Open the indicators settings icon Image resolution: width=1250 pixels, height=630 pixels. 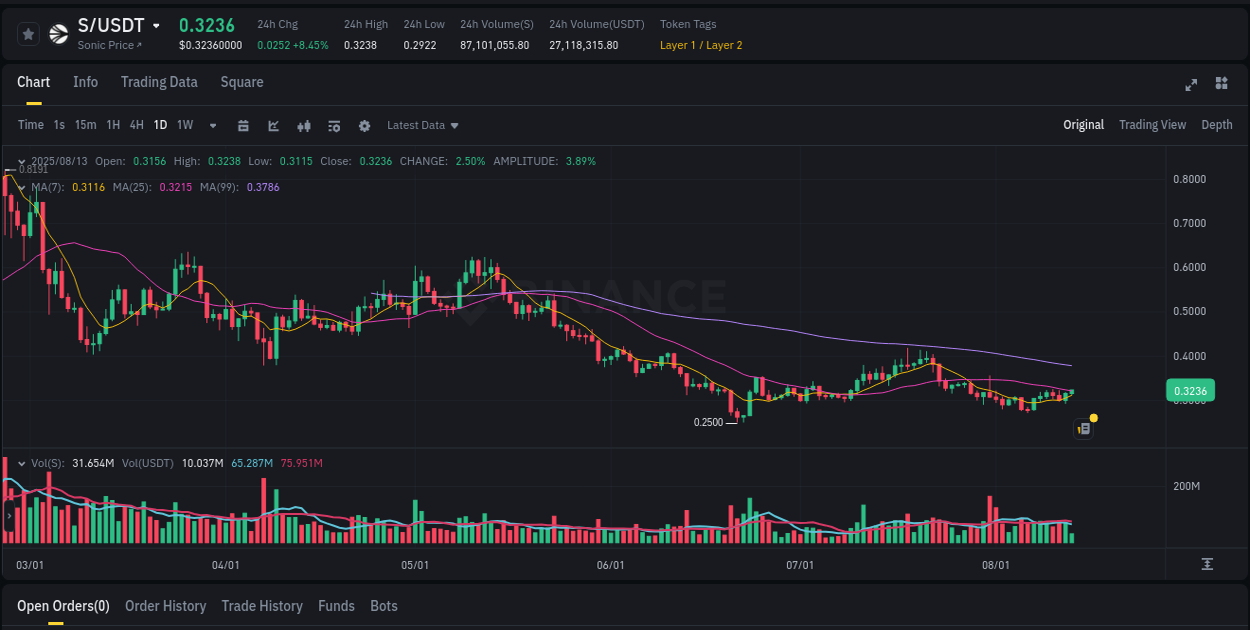coord(334,125)
